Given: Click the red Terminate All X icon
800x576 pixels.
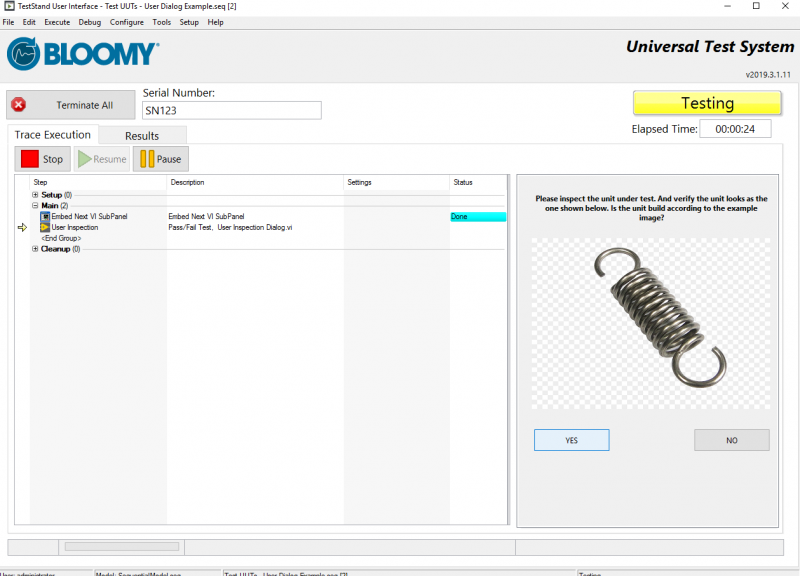Looking at the screenshot, I should (19, 105).
